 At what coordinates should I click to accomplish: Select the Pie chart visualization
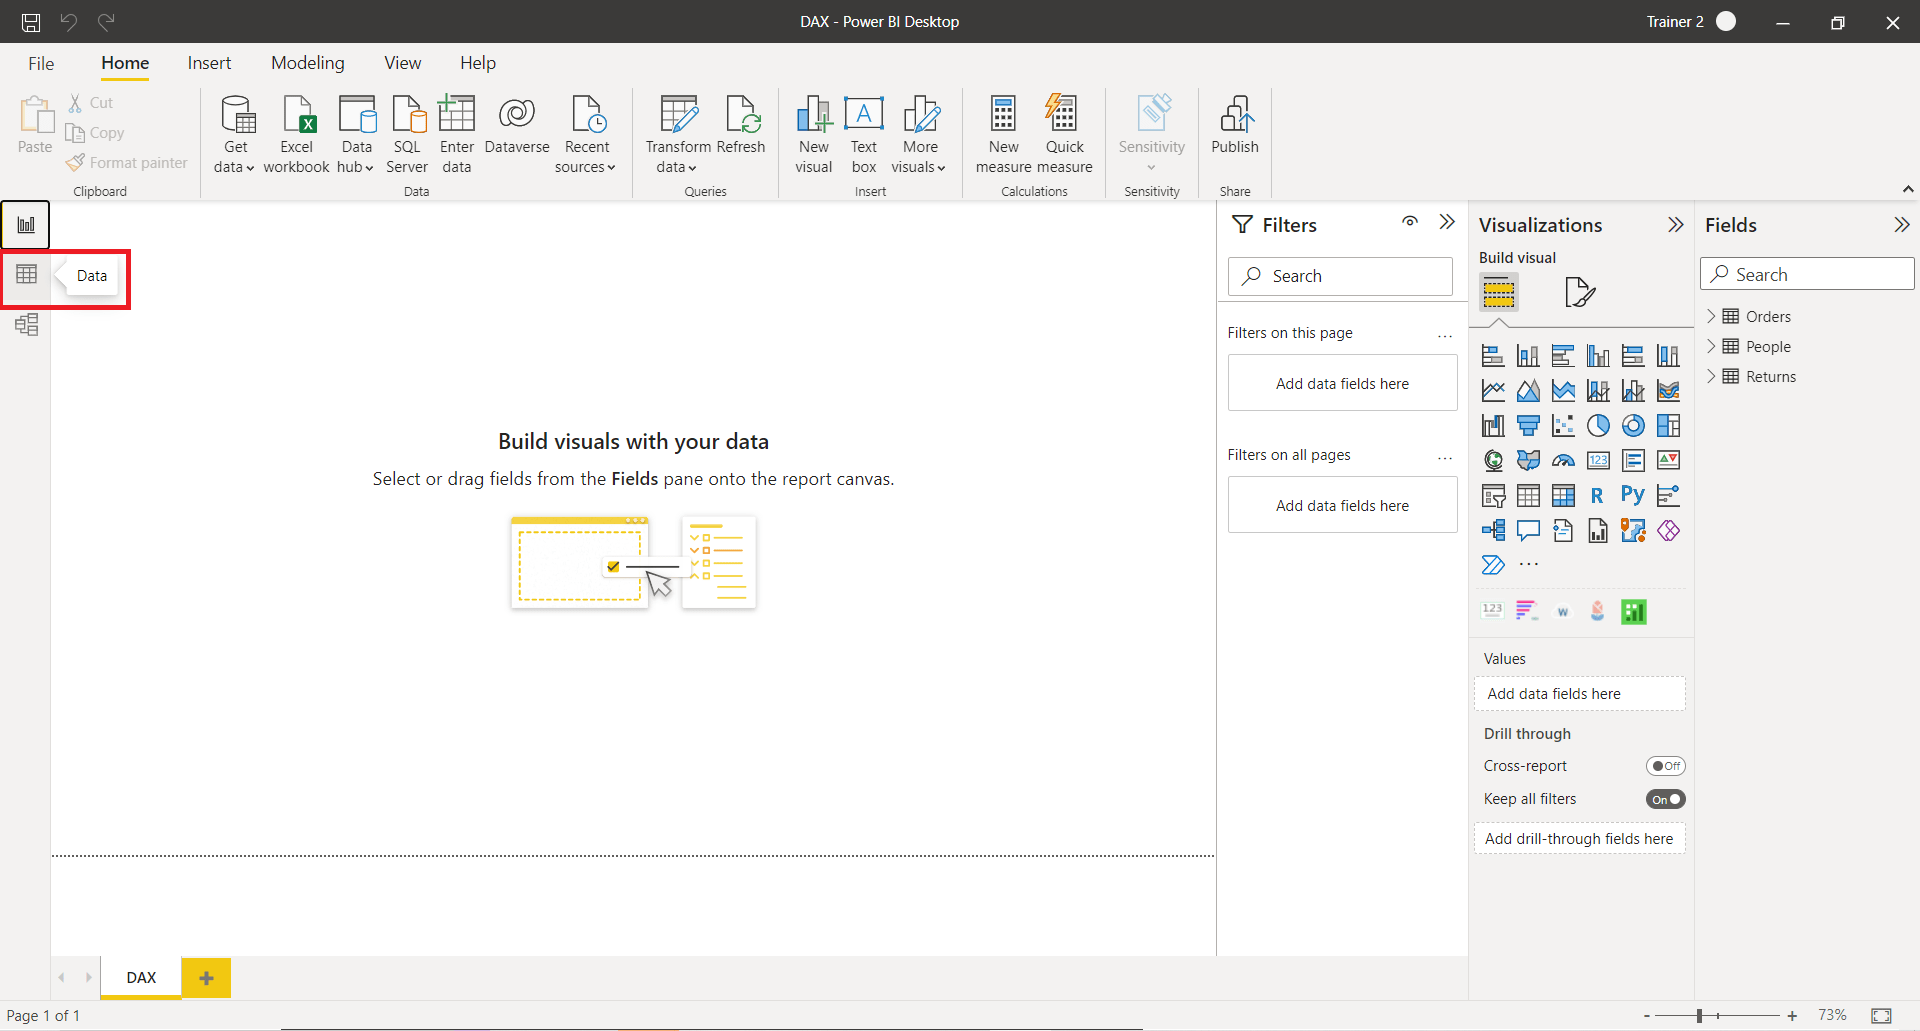click(1598, 425)
